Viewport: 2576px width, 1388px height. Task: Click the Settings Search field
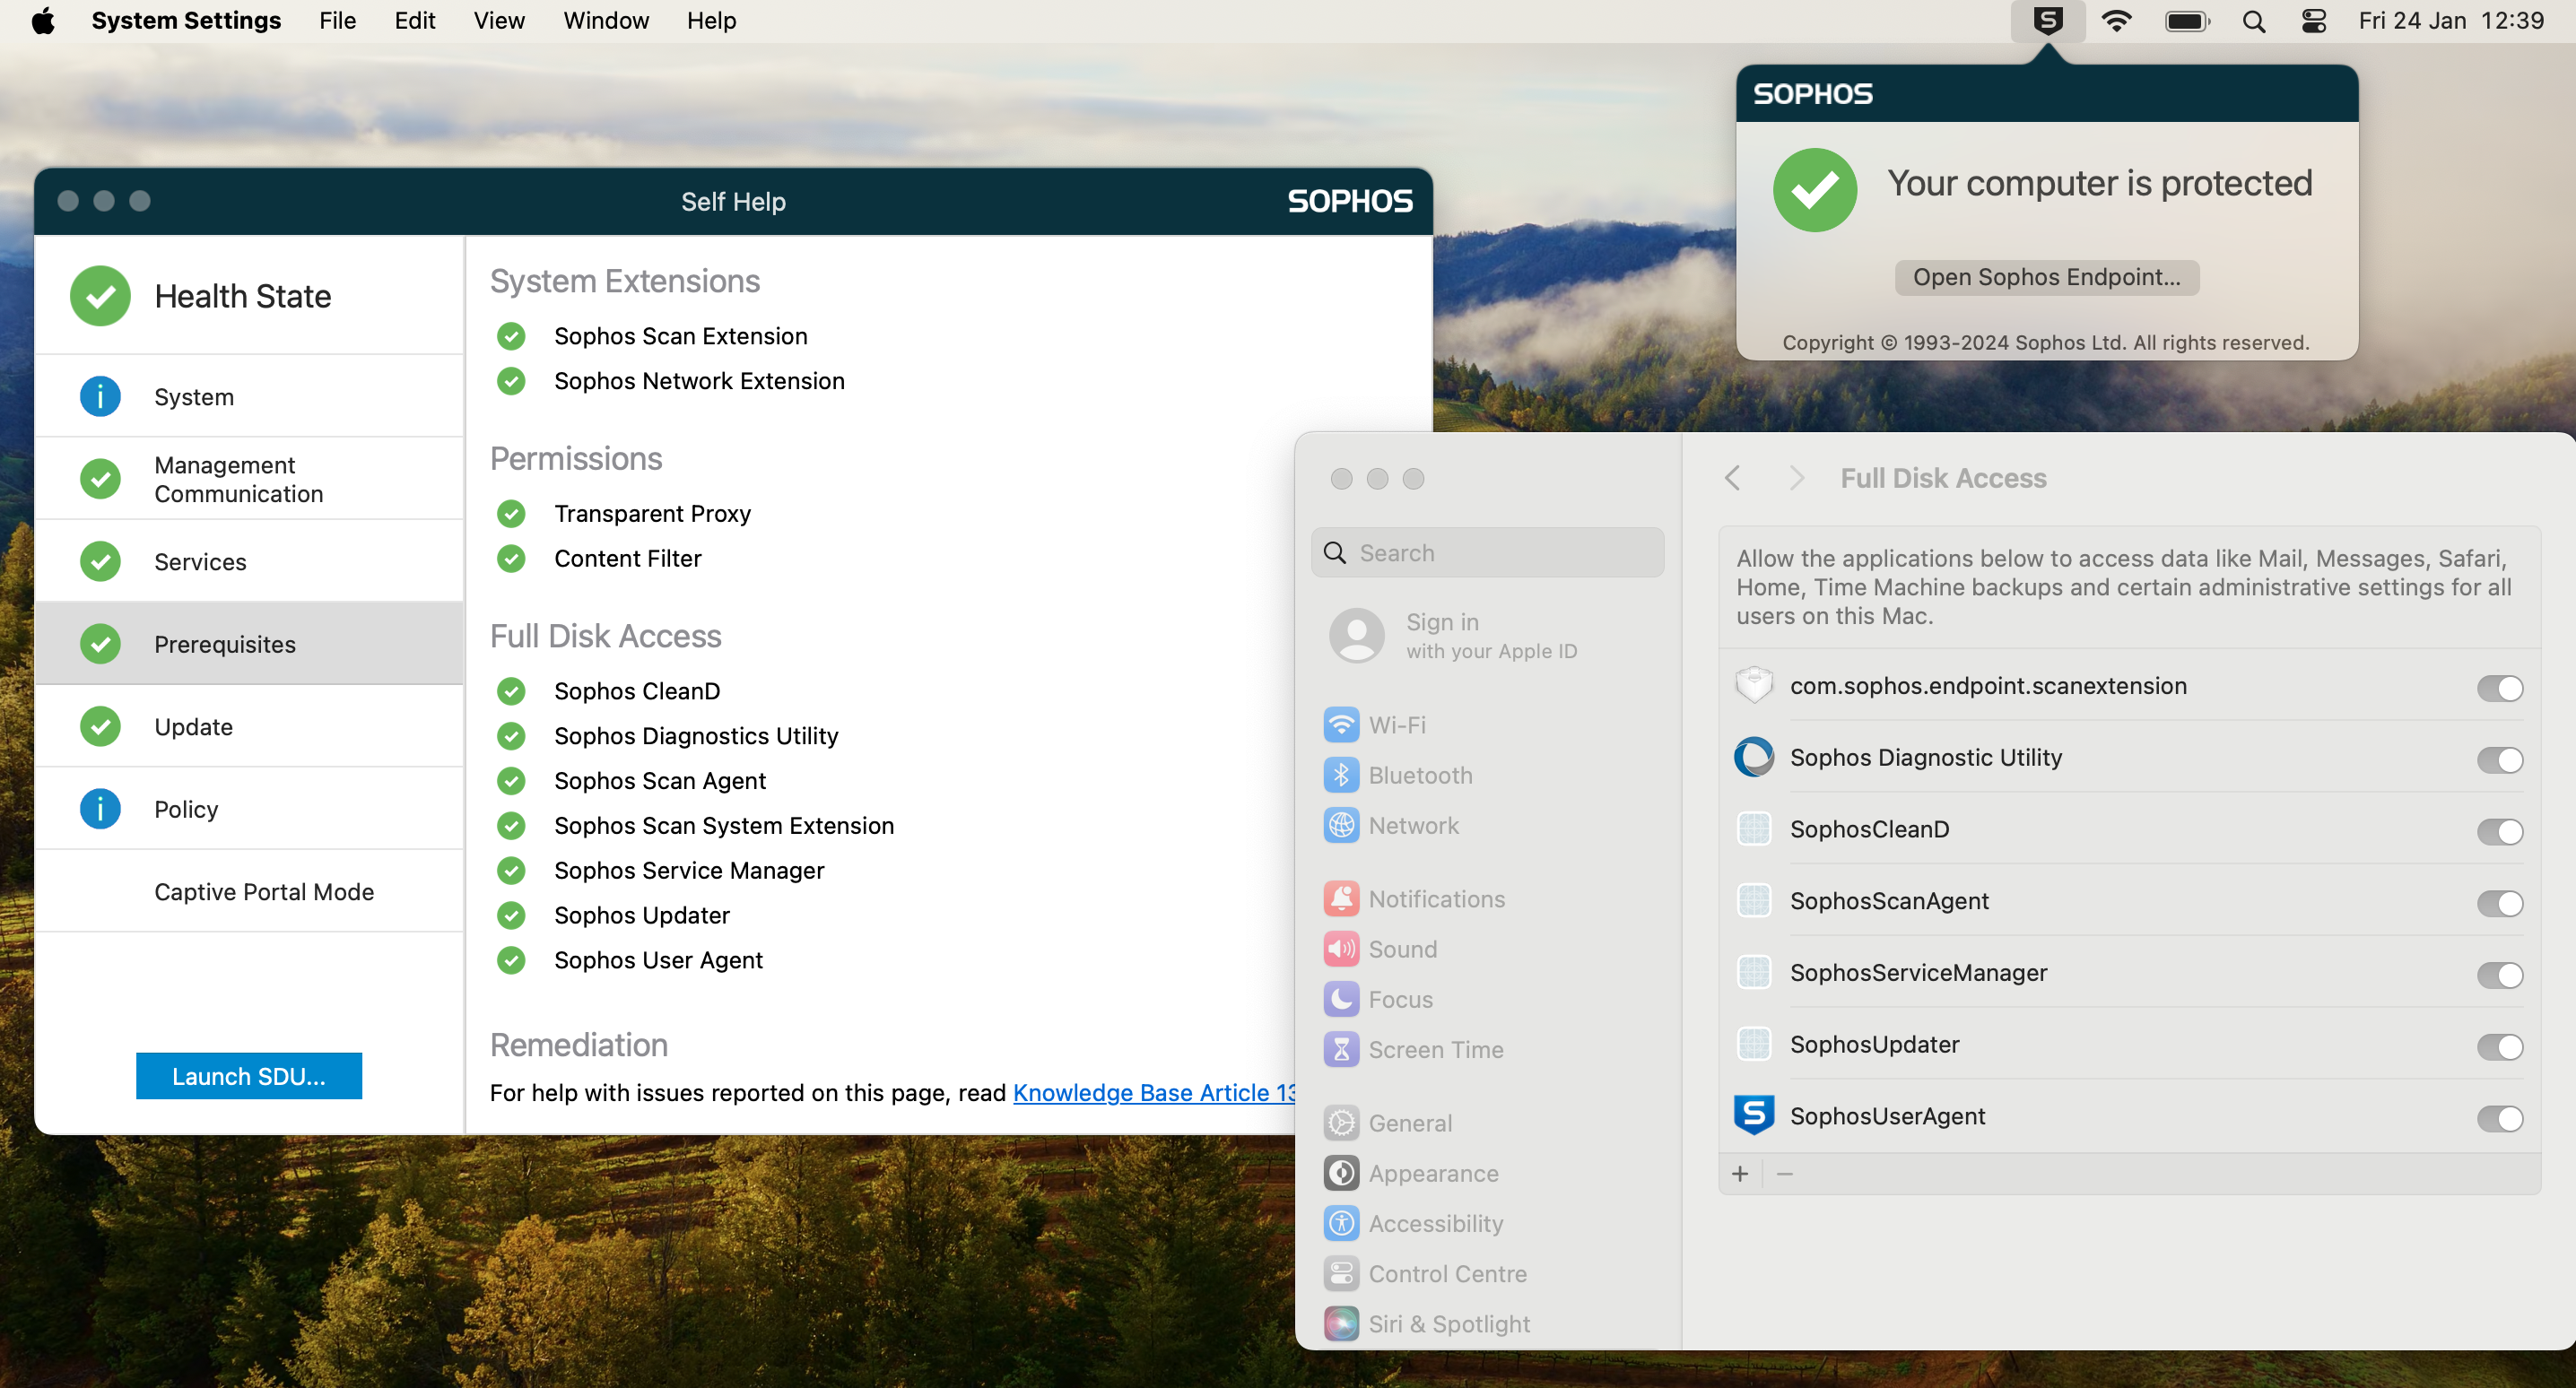pyautogui.click(x=1487, y=553)
